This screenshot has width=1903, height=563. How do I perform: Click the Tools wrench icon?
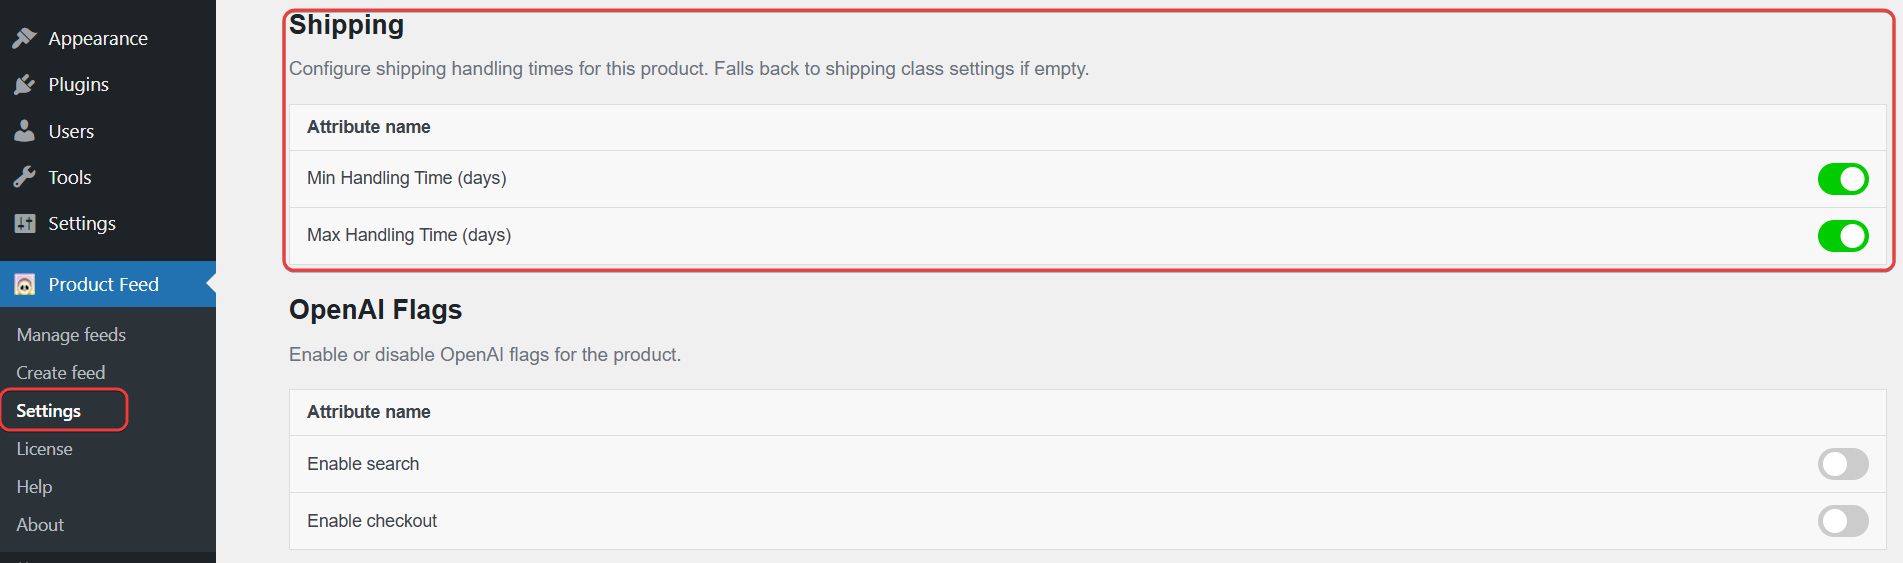click(x=25, y=178)
